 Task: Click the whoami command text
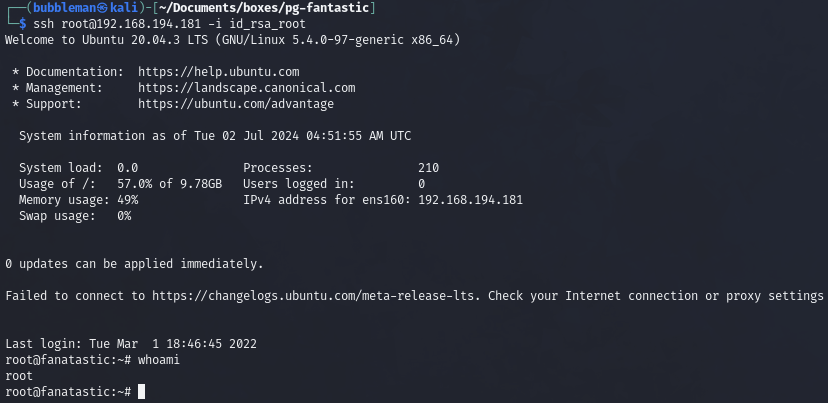click(x=156, y=360)
